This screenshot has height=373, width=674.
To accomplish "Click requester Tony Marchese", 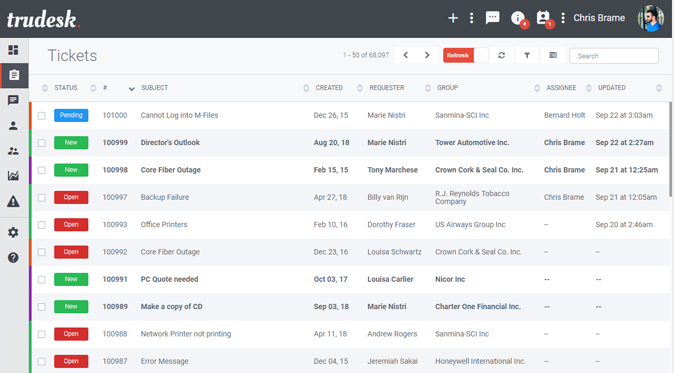I will [392, 170].
